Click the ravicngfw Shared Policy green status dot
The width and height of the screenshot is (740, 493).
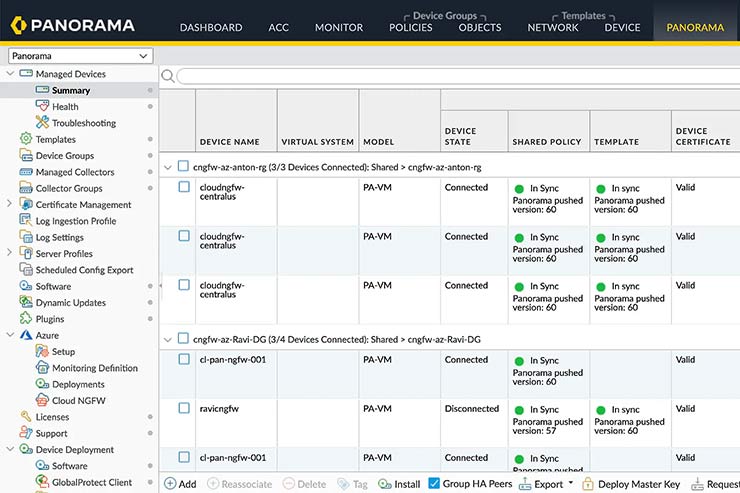tap(519, 409)
